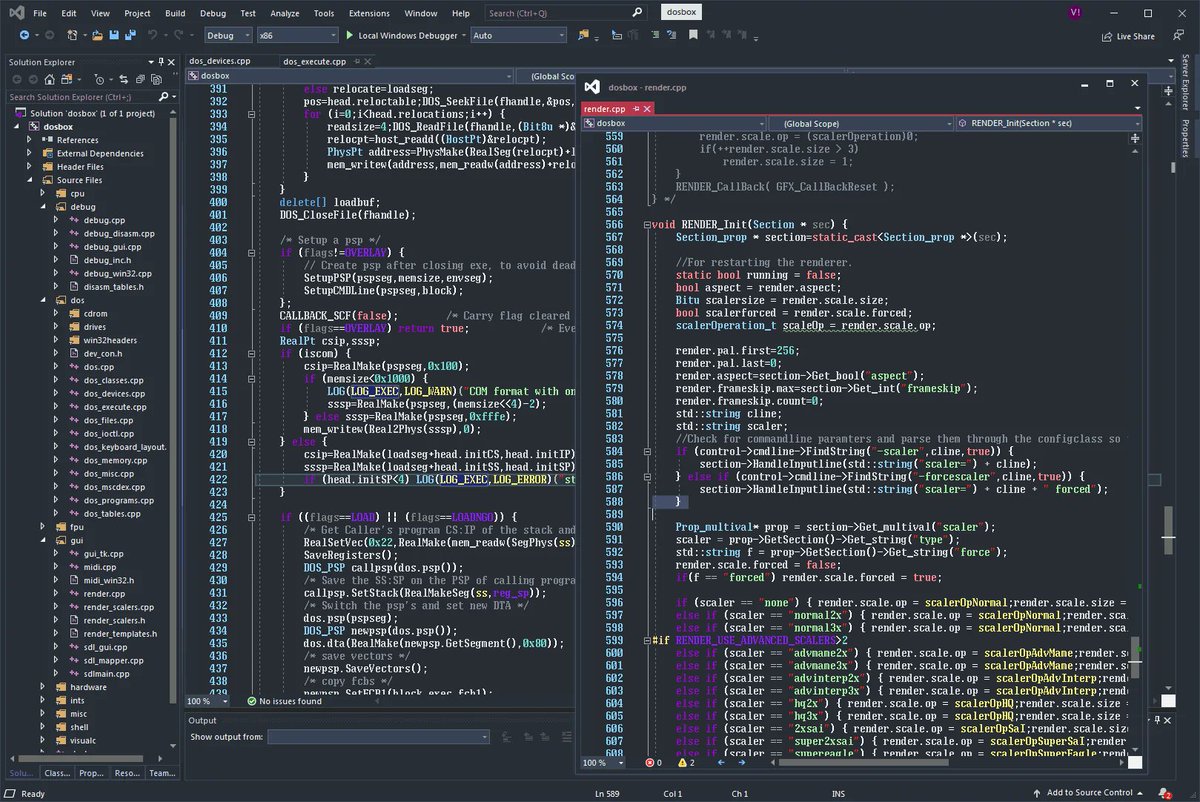This screenshot has height=802, width=1200.
Task: Click the Sync with Active Document icon
Action: 123,79
